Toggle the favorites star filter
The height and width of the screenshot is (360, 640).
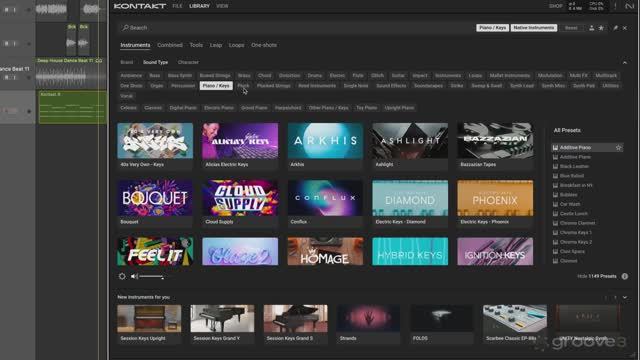point(601,28)
